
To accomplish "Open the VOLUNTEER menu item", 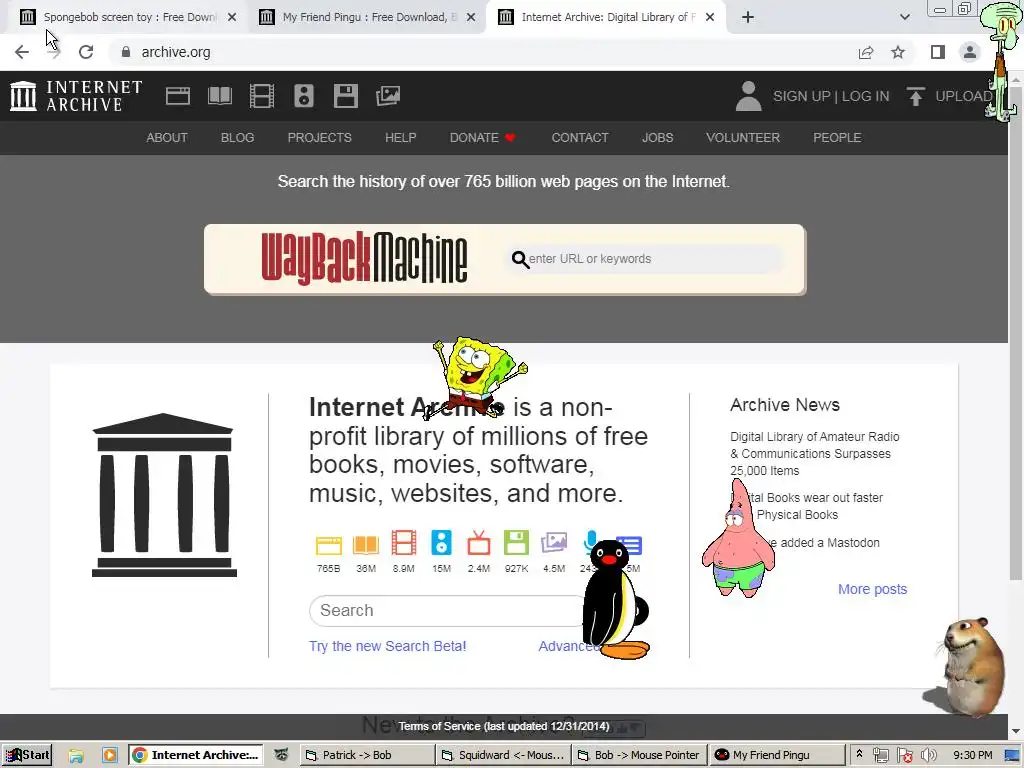I will click(x=743, y=138).
